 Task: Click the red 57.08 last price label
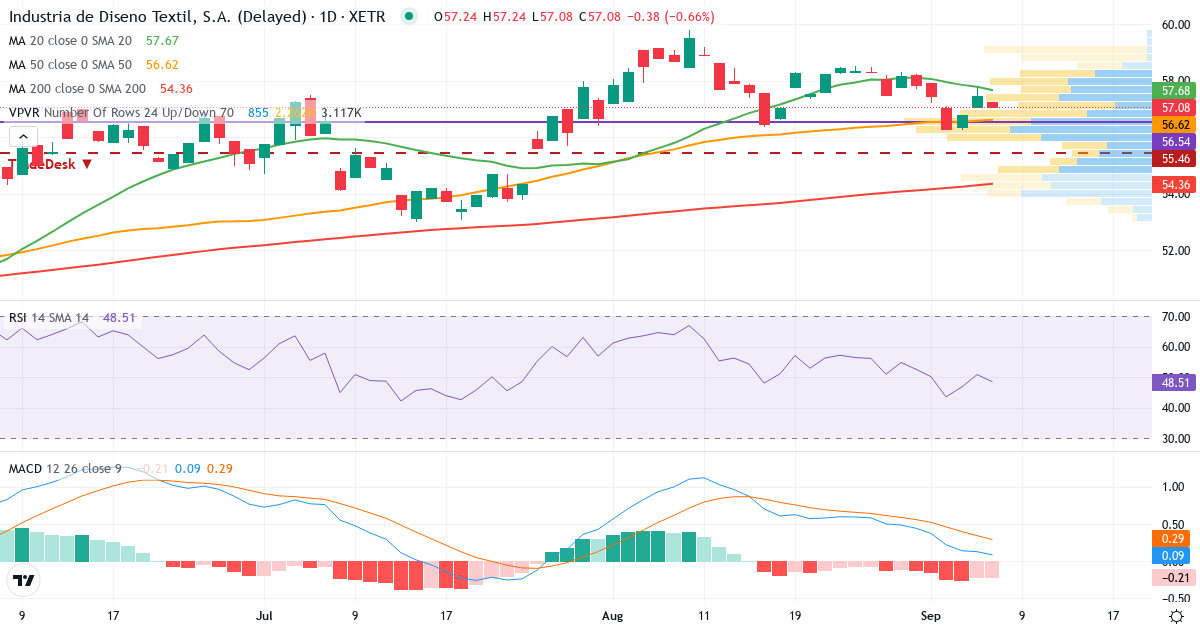pos(1175,107)
